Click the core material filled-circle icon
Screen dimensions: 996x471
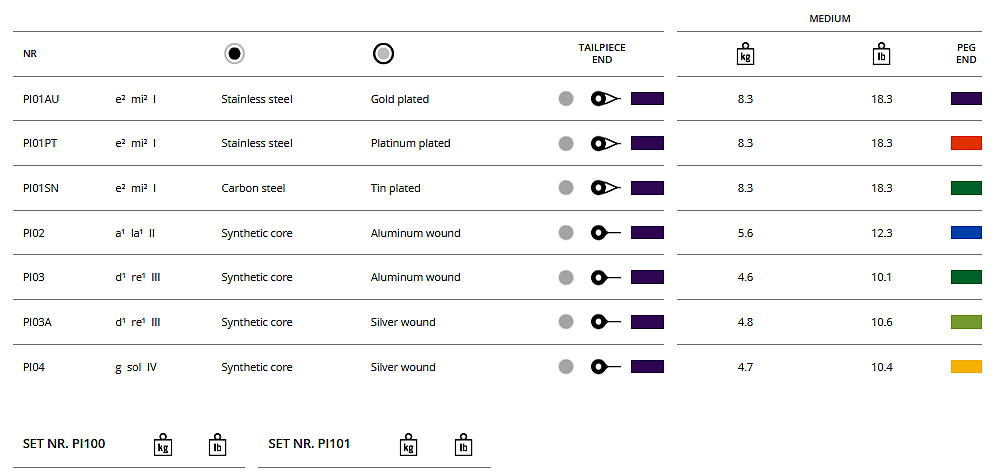point(234,54)
